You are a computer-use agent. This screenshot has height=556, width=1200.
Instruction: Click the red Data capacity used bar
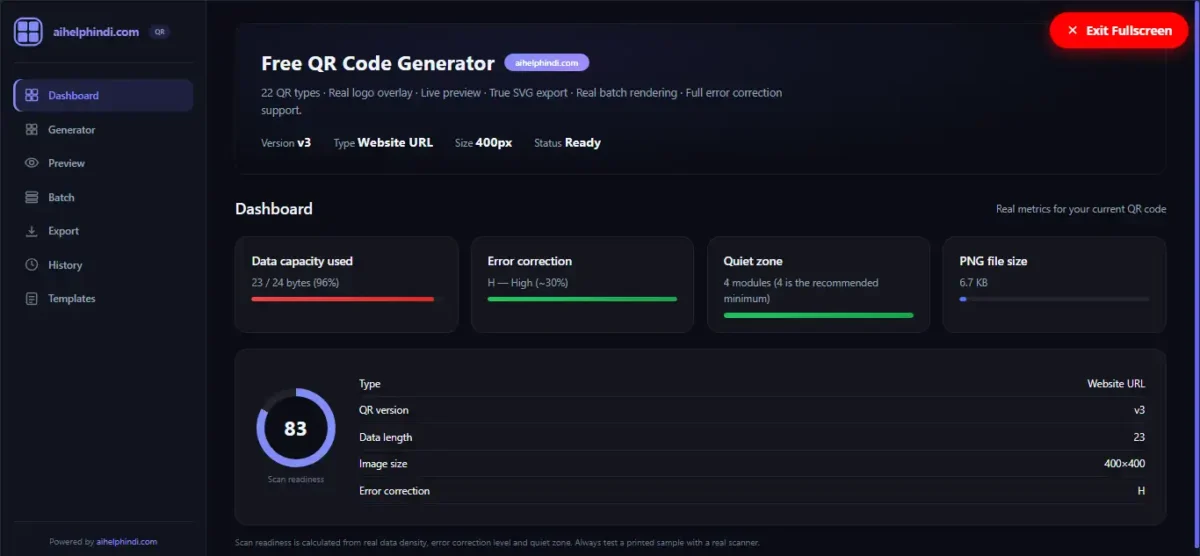point(343,299)
